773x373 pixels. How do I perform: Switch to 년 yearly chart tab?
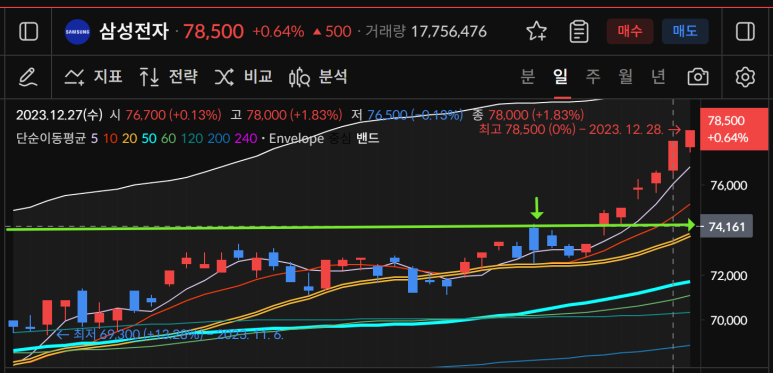click(658, 77)
